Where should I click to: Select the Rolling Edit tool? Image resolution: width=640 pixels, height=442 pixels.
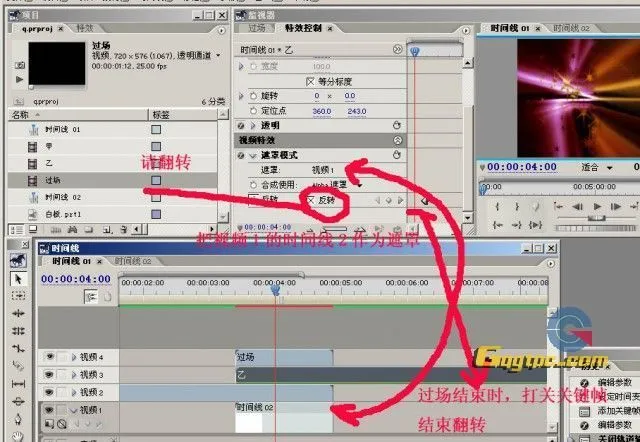19,329
